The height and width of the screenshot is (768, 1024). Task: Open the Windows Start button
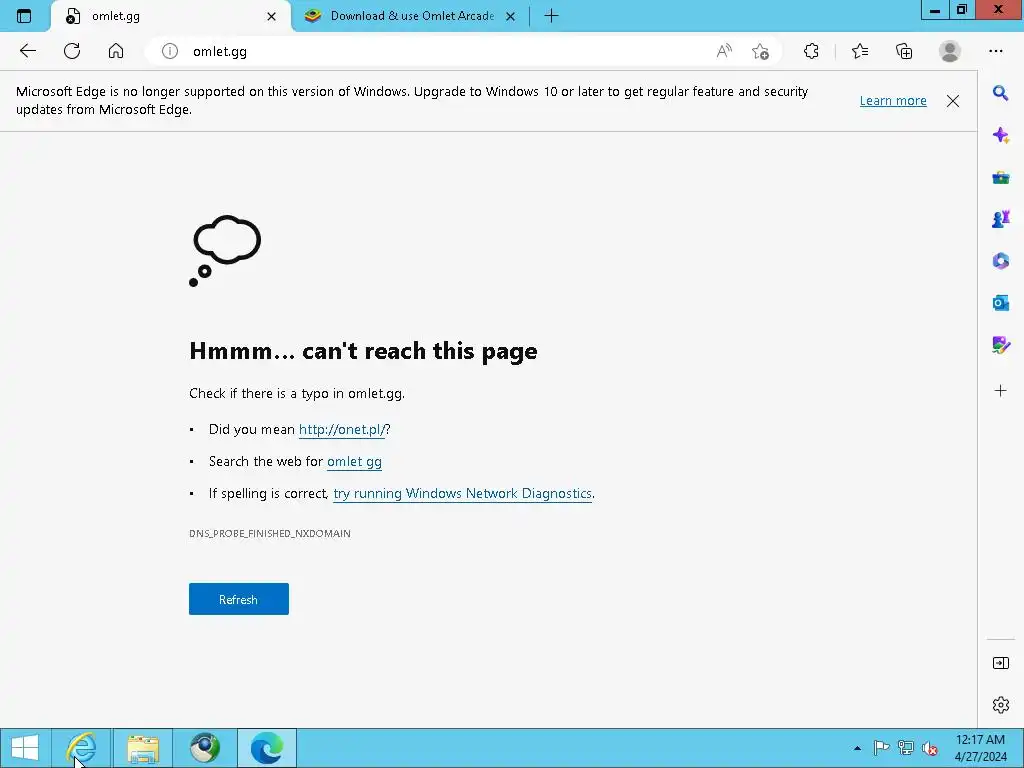click(x=25, y=748)
